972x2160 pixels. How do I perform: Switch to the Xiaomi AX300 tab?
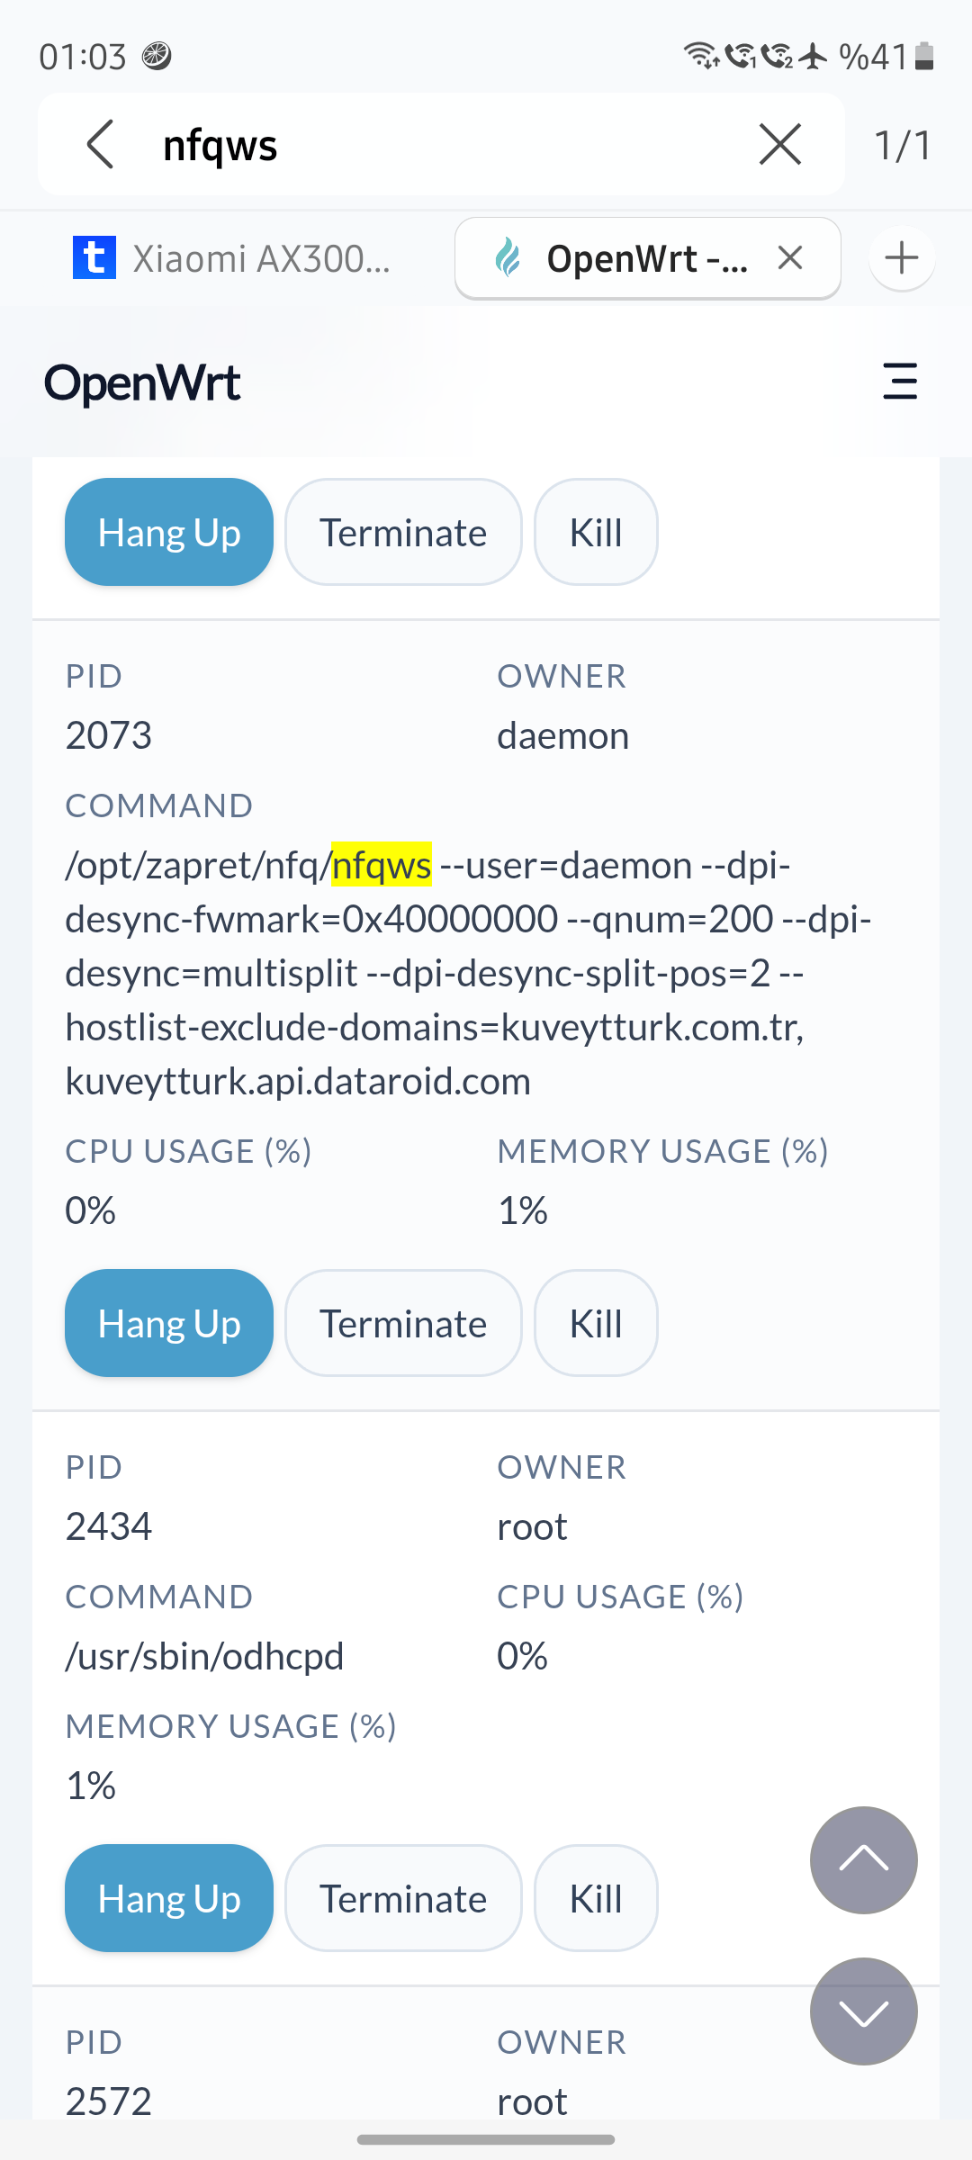pos(232,258)
